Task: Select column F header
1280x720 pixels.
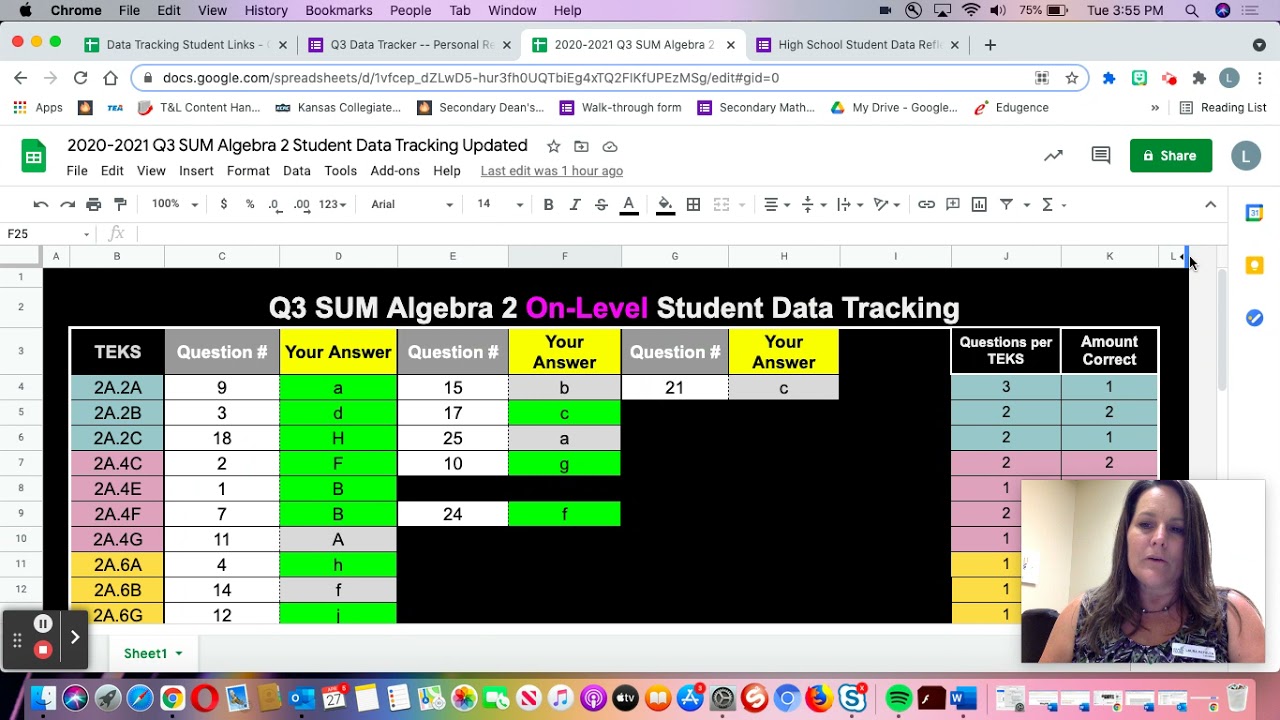Action: [564, 256]
